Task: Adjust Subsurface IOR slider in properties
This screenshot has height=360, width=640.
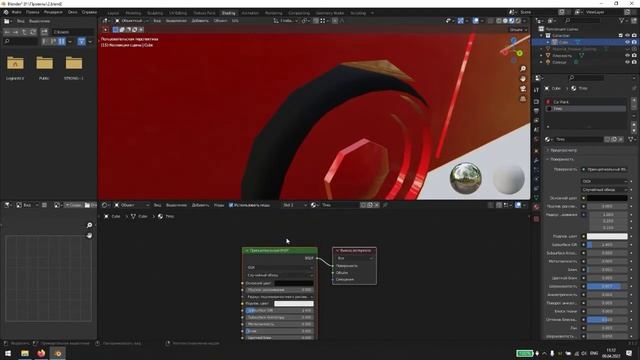Action: [x=607, y=244]
